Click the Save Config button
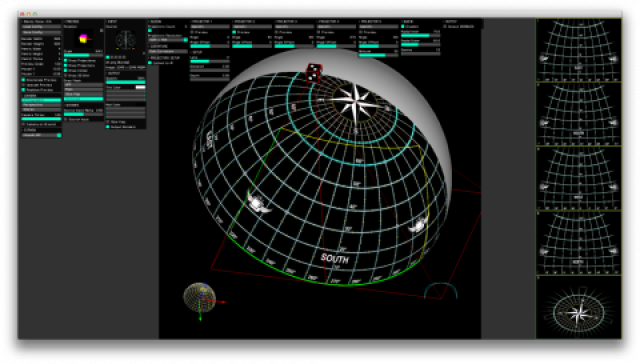This screenshot has height=364, width=640. (41, 32)
